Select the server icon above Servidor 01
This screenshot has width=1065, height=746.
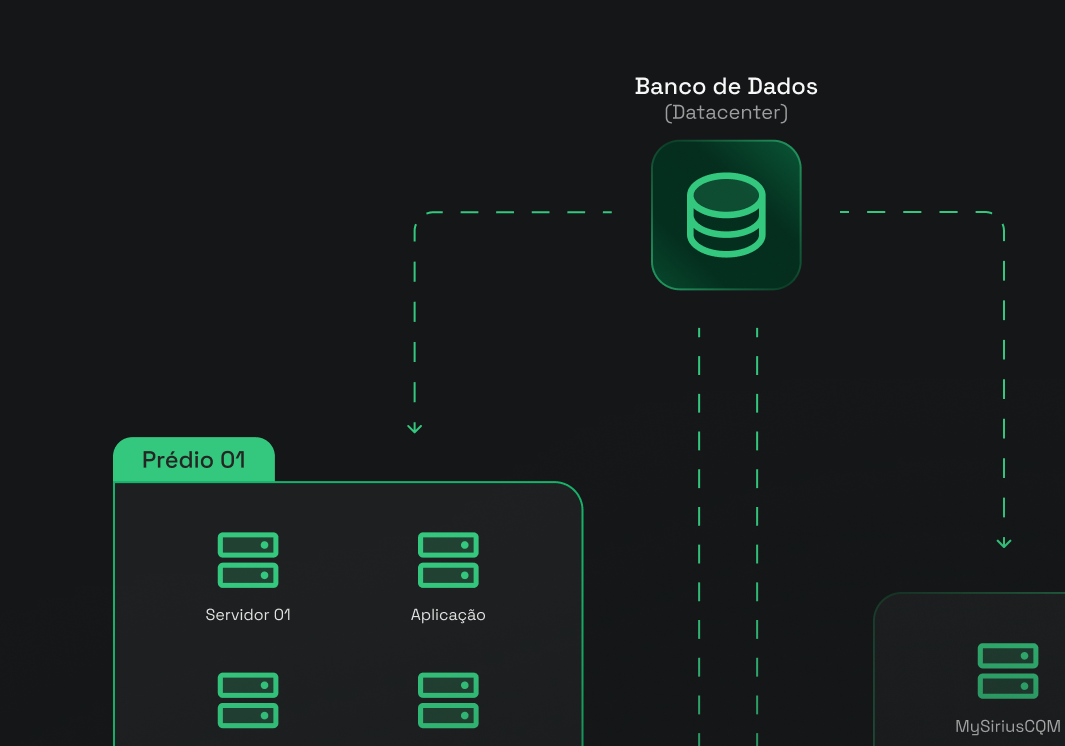click(x=248, y=560)
